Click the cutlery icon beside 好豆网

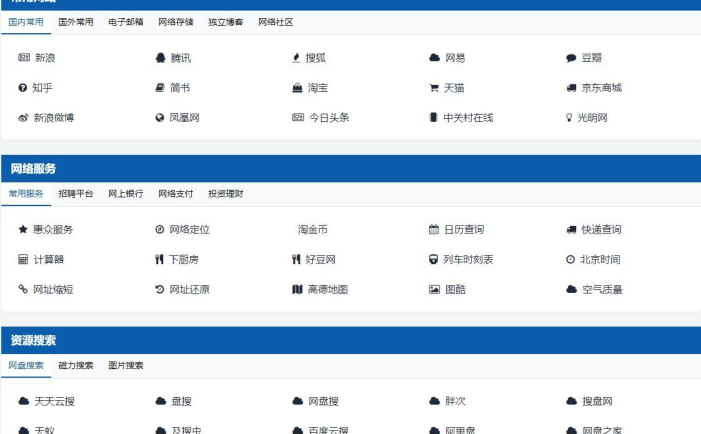point(296,259)
